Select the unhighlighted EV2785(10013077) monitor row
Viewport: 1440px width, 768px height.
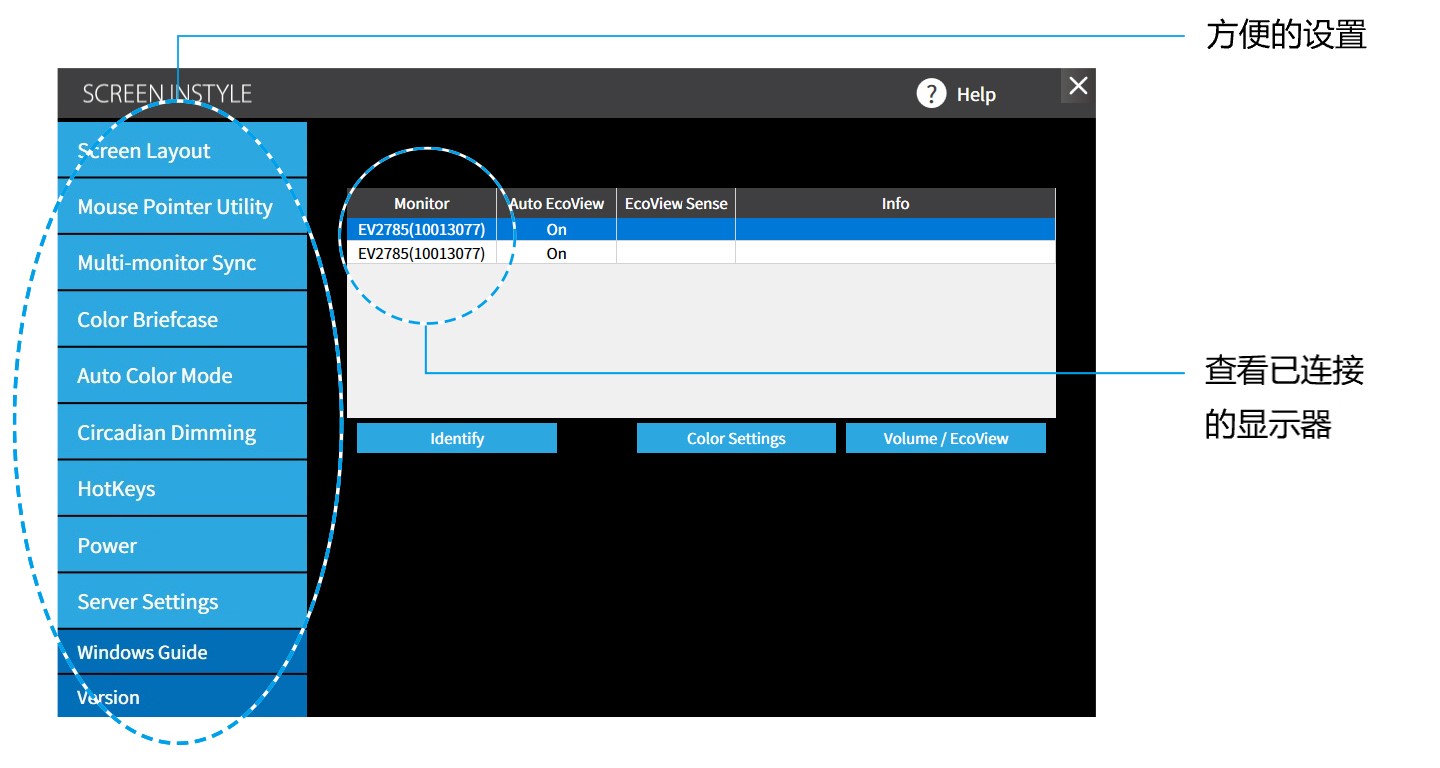pos(701,253)
